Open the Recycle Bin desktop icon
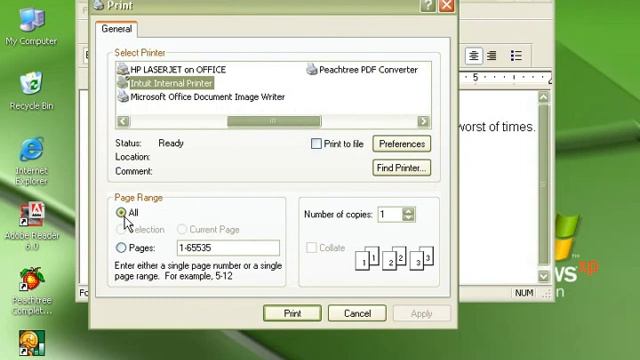640x360 pixels. click(31, 91)
